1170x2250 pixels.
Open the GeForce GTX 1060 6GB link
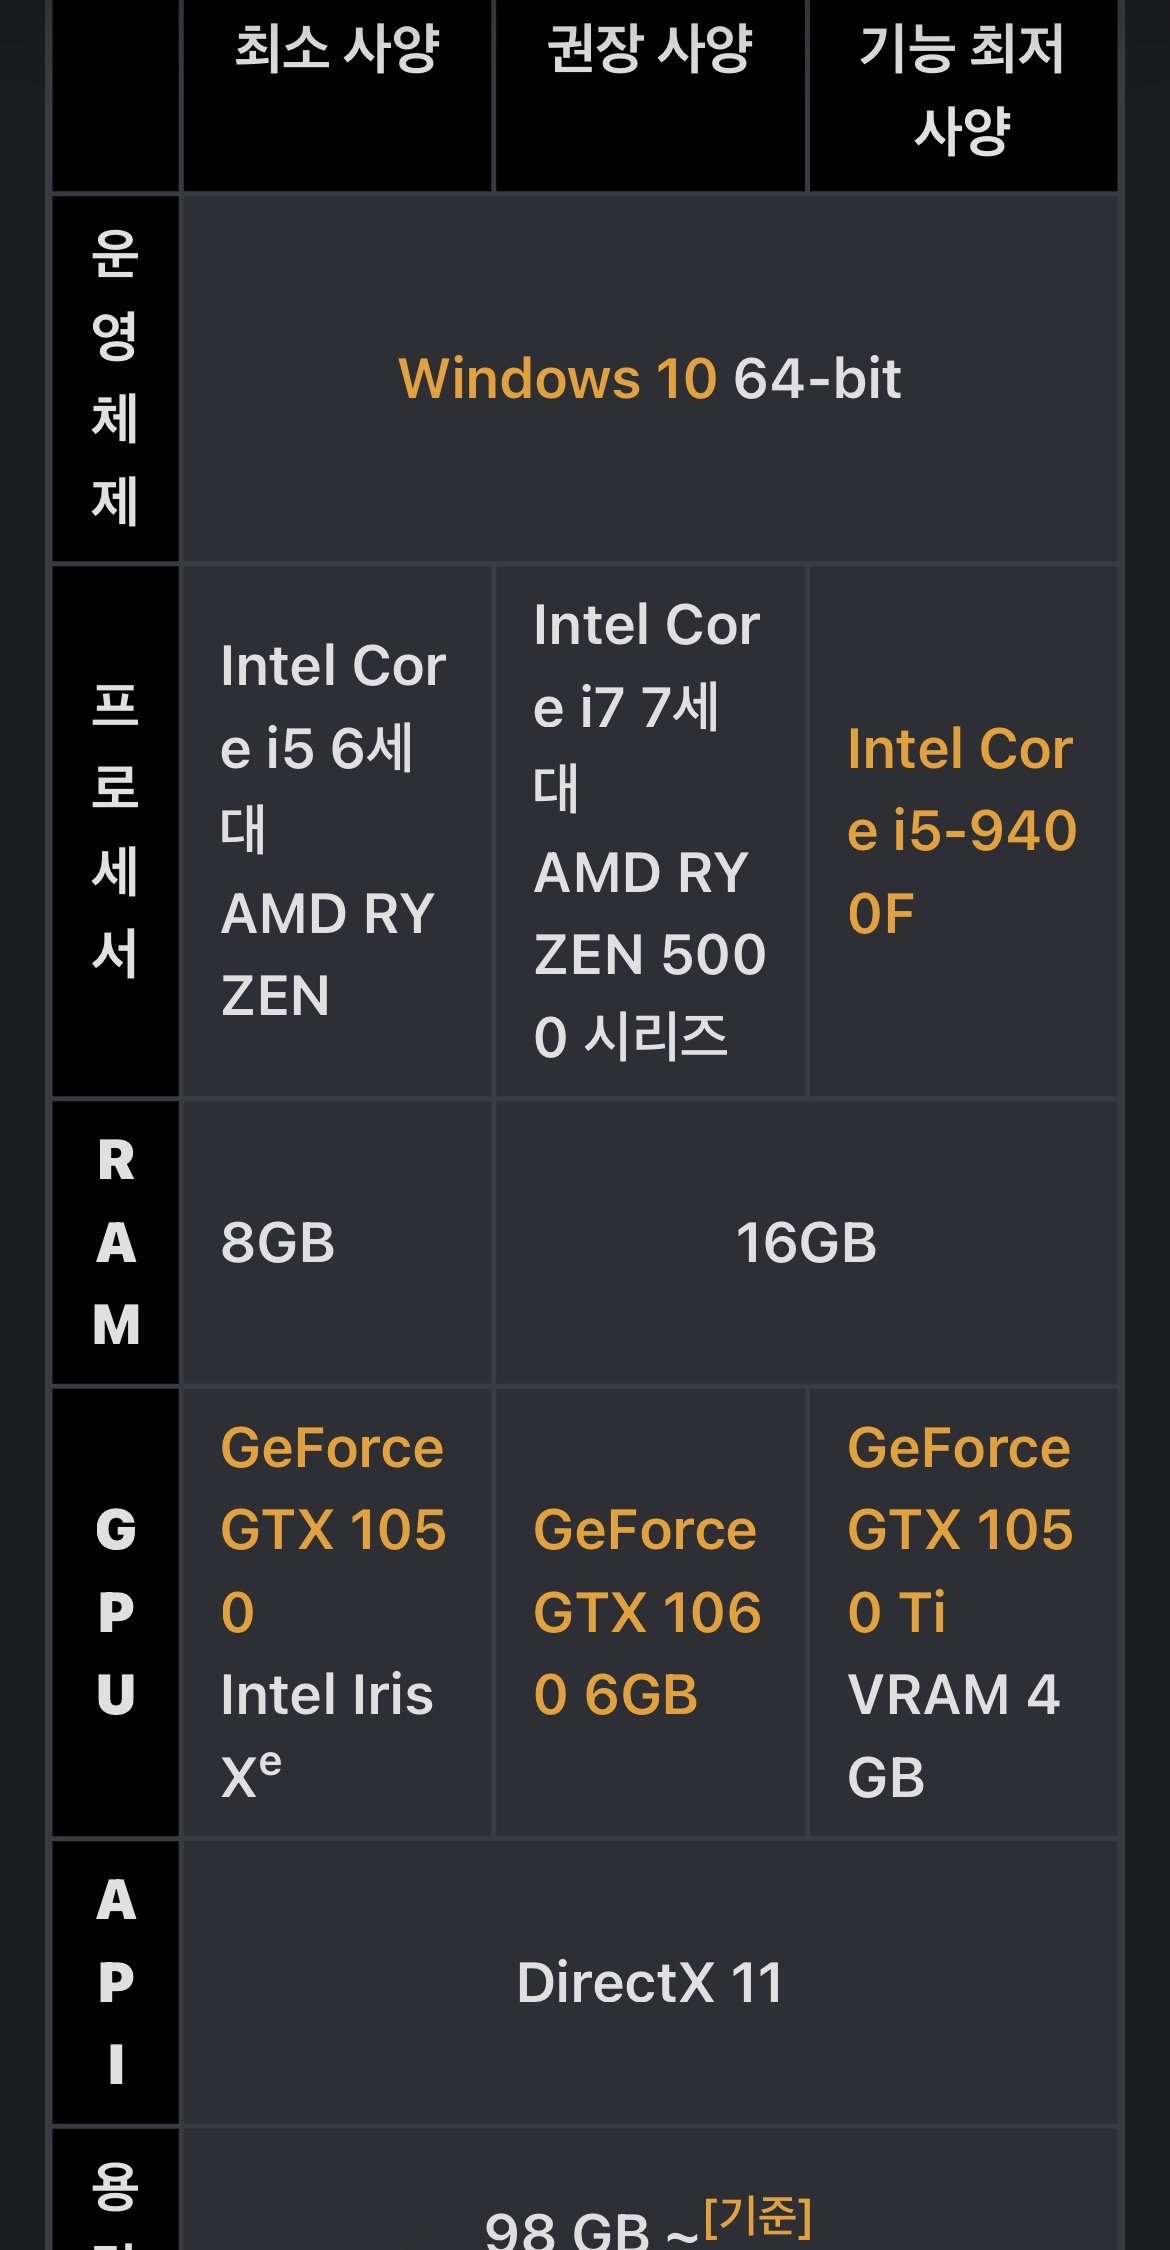click(x=646, y=1612)
